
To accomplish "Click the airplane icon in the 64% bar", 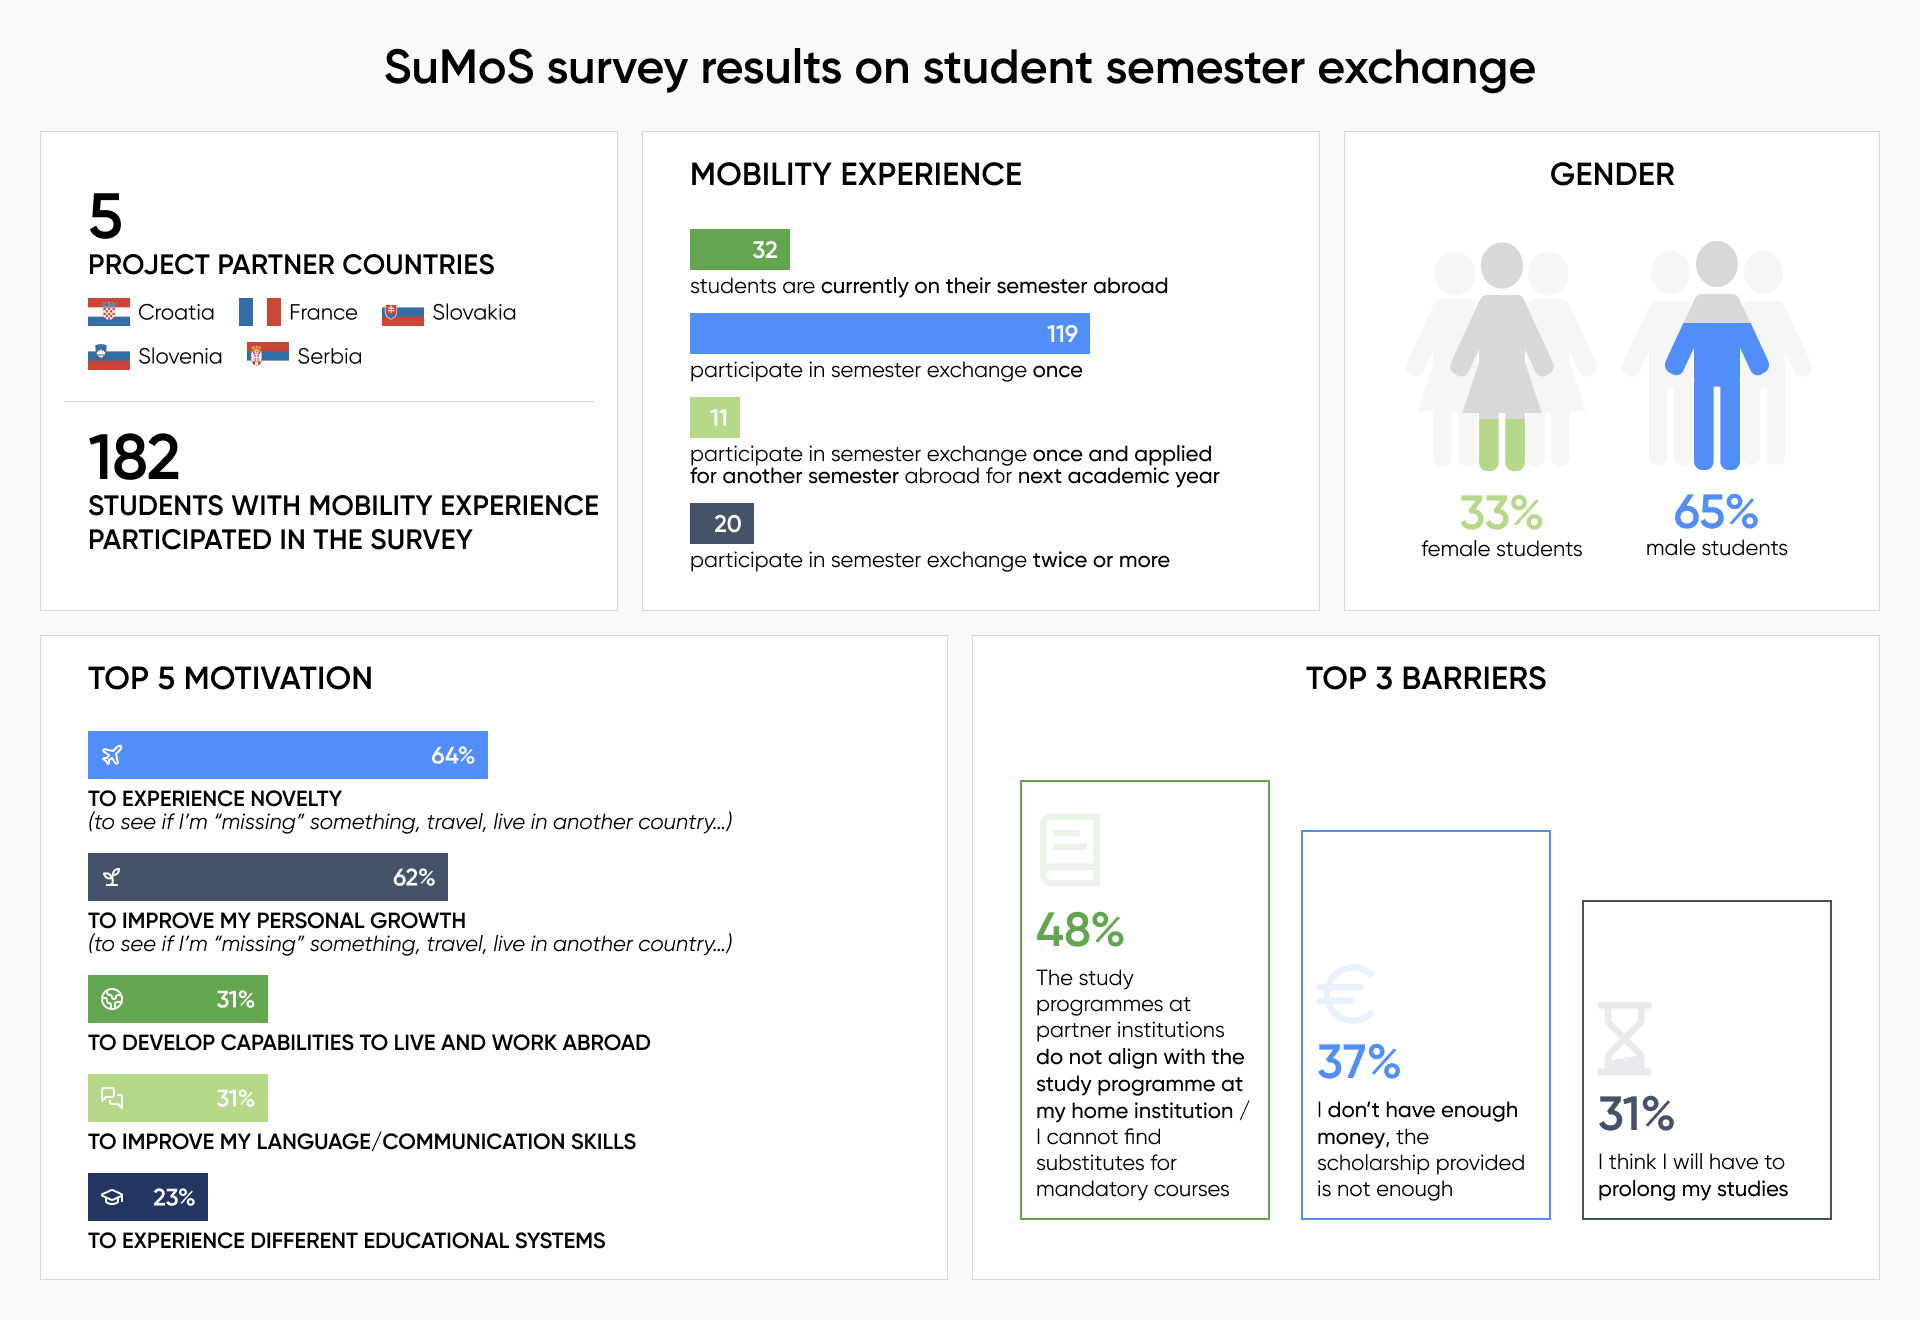I will point(112,755).
